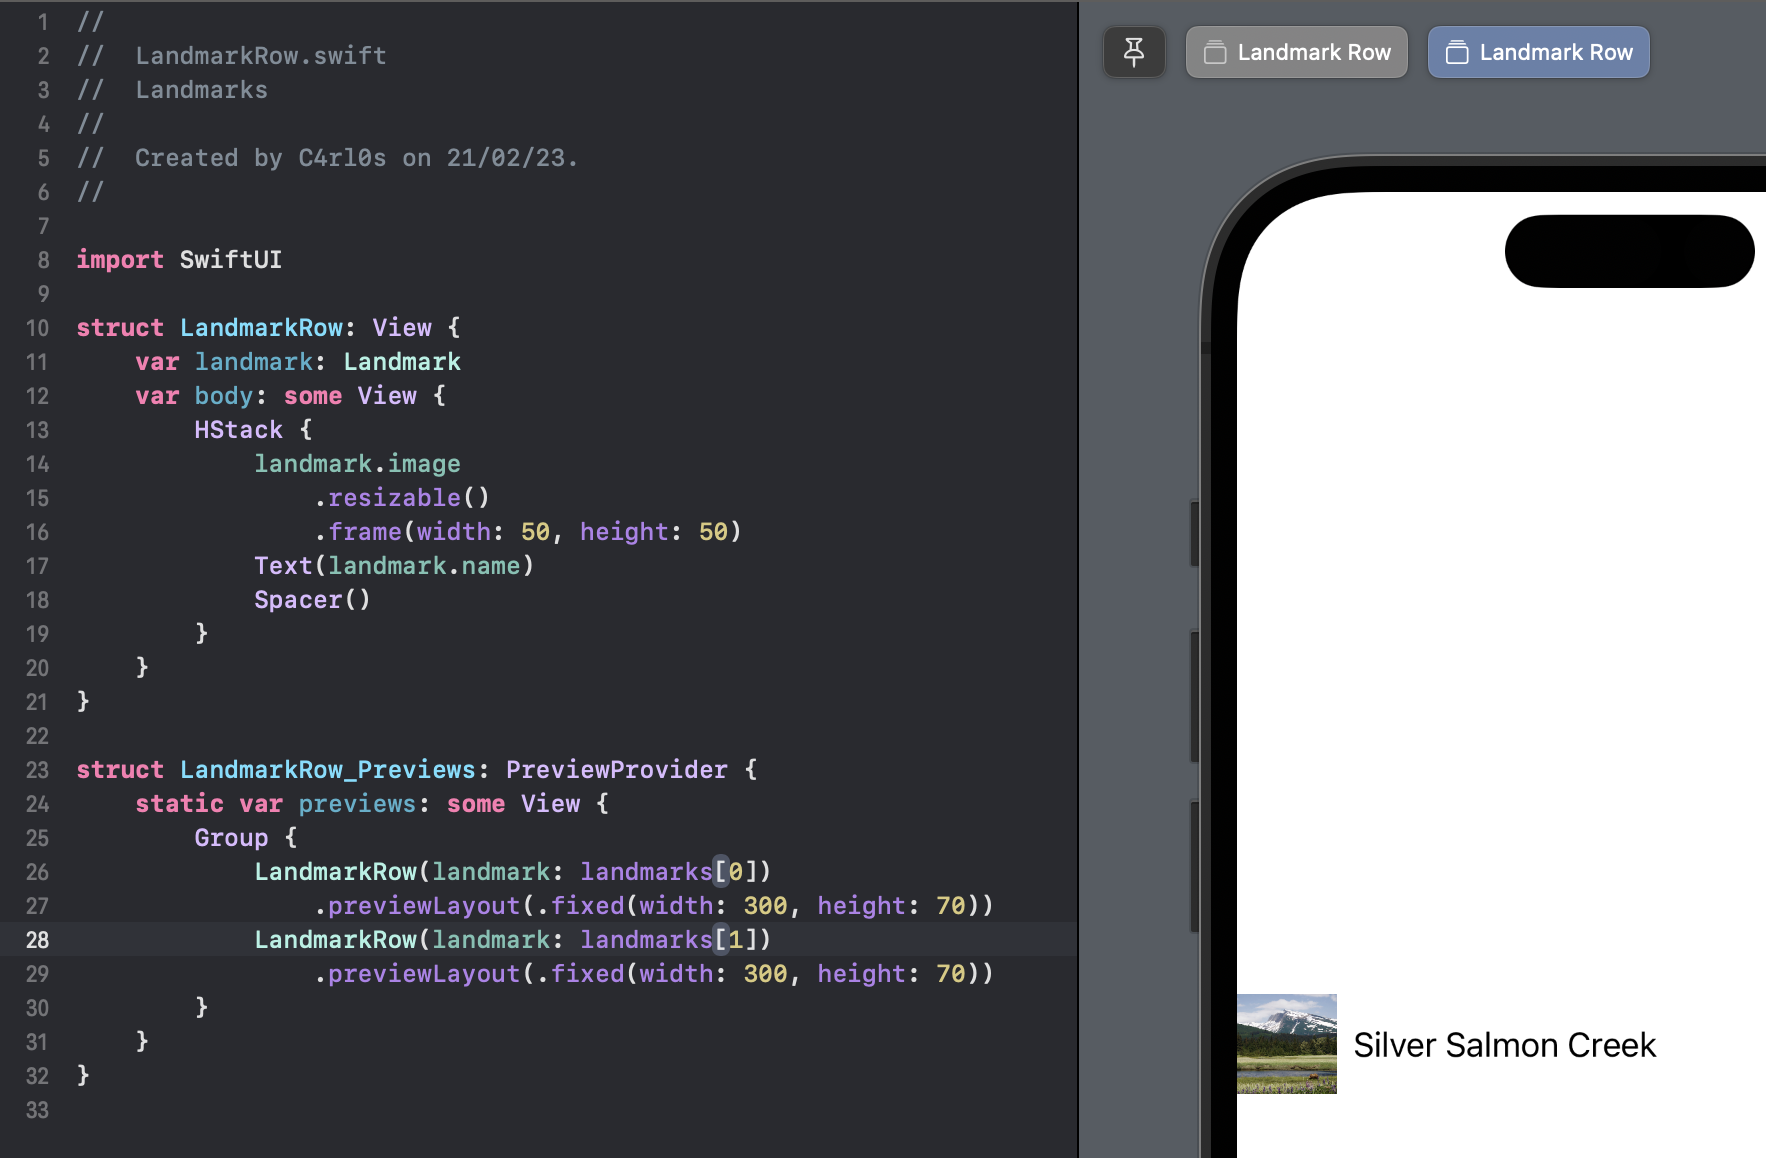Select the highlighted blue Landmark Row preview tab
This screenshot has height=1158, width=1766.
pos(1538,52)
